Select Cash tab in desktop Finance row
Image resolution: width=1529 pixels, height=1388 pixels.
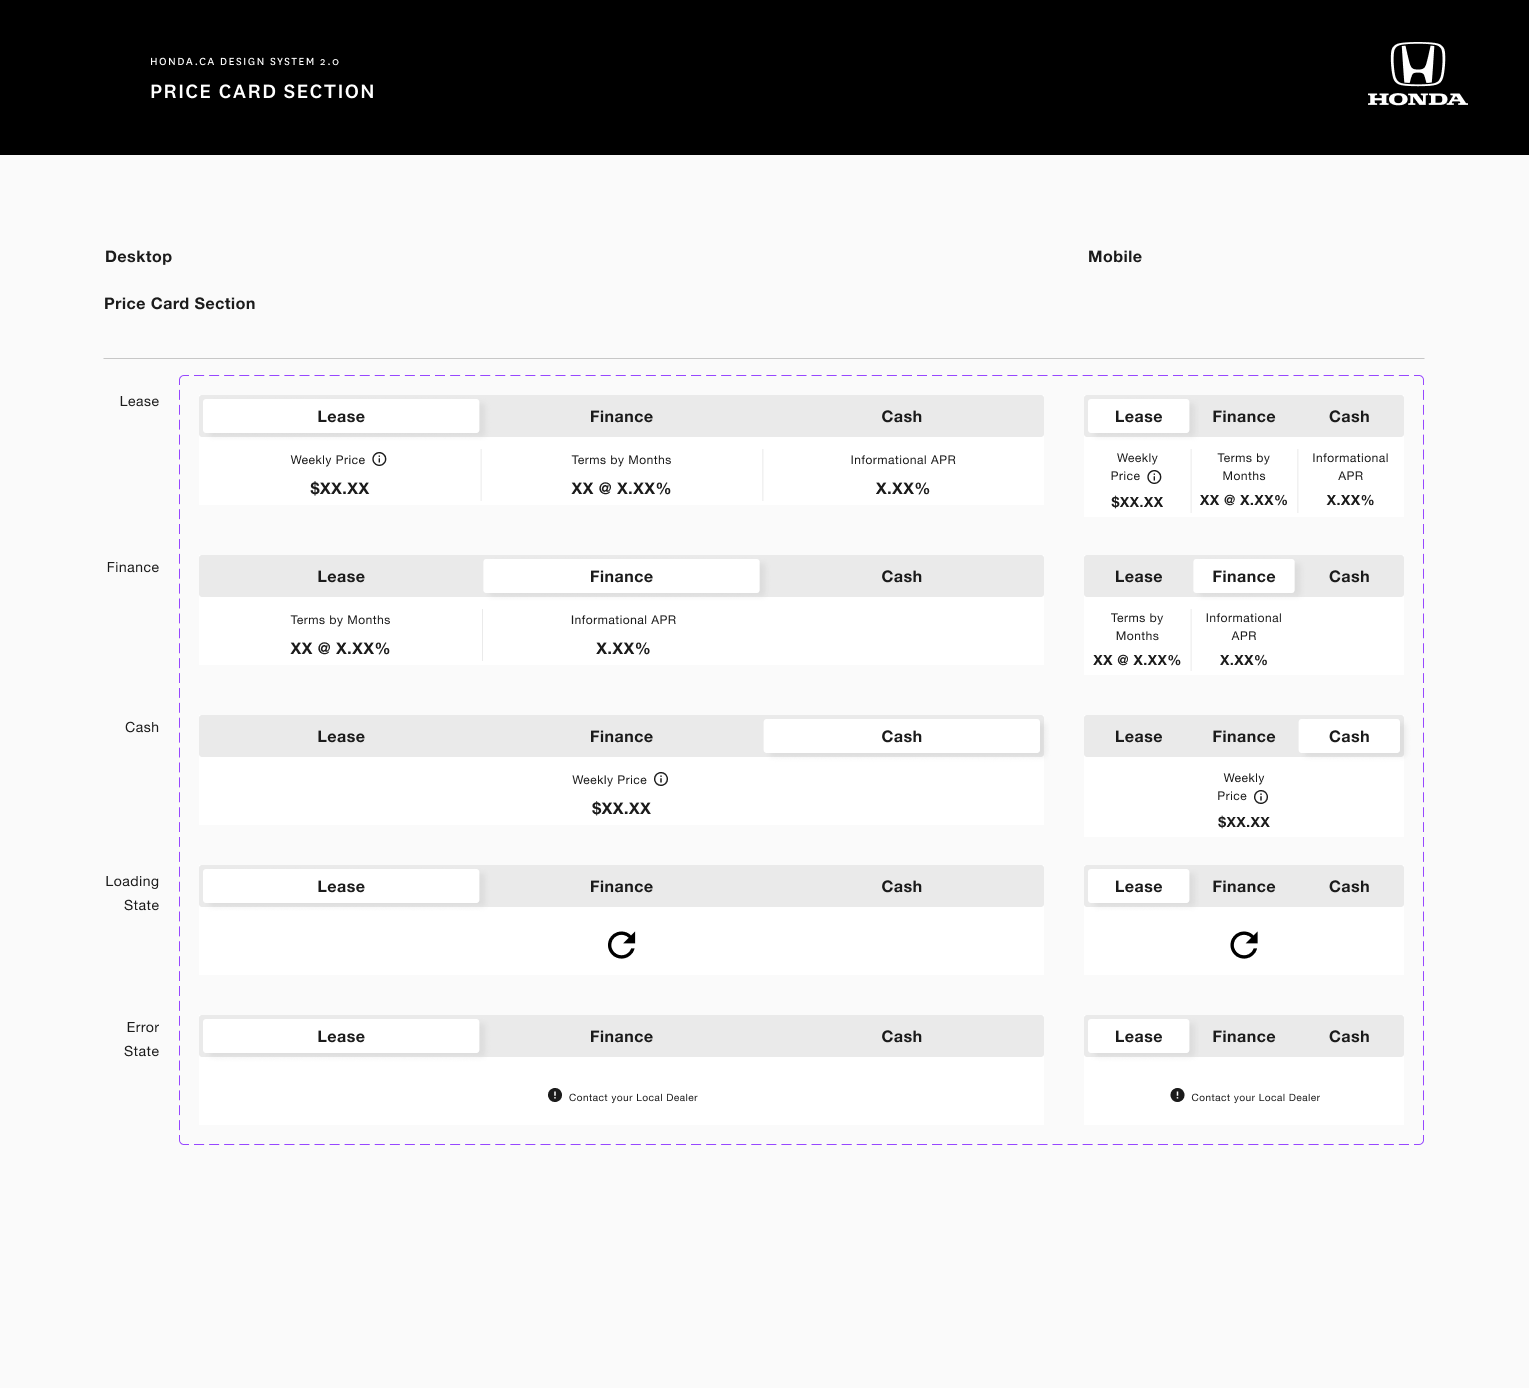tap(901, 576)
